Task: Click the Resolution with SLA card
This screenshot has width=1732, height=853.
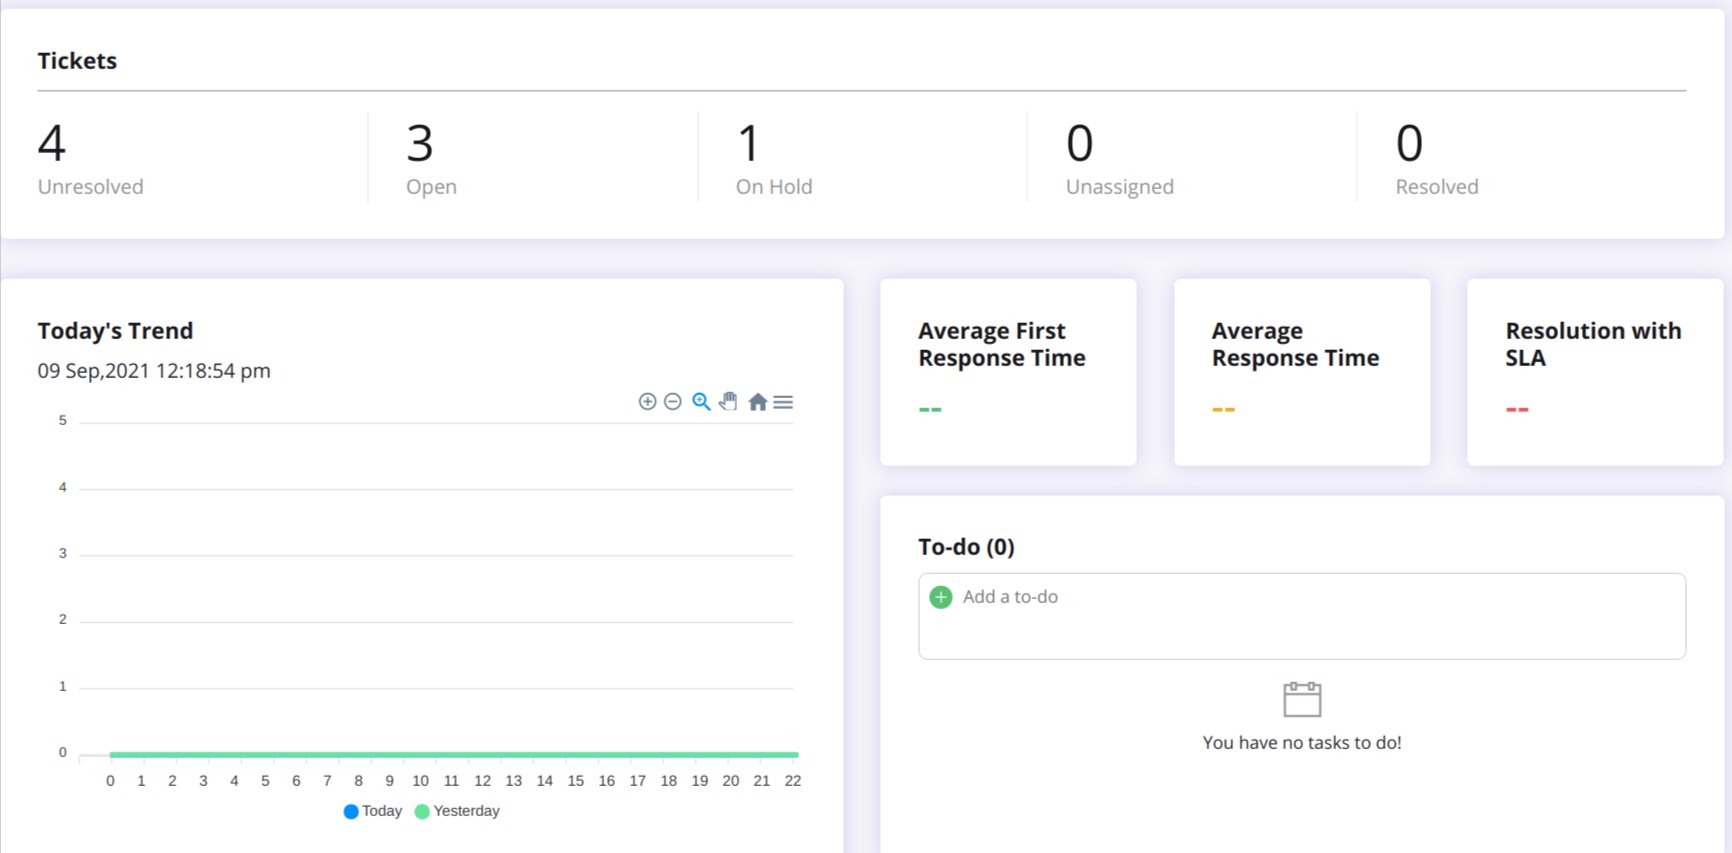Action: 1595,372
